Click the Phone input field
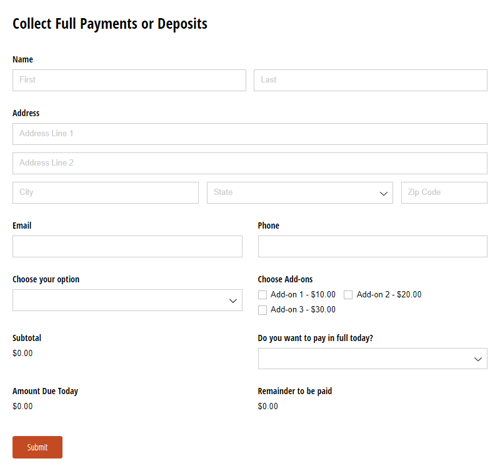This screenshot has height=471, width=500. tap(372, 246)
